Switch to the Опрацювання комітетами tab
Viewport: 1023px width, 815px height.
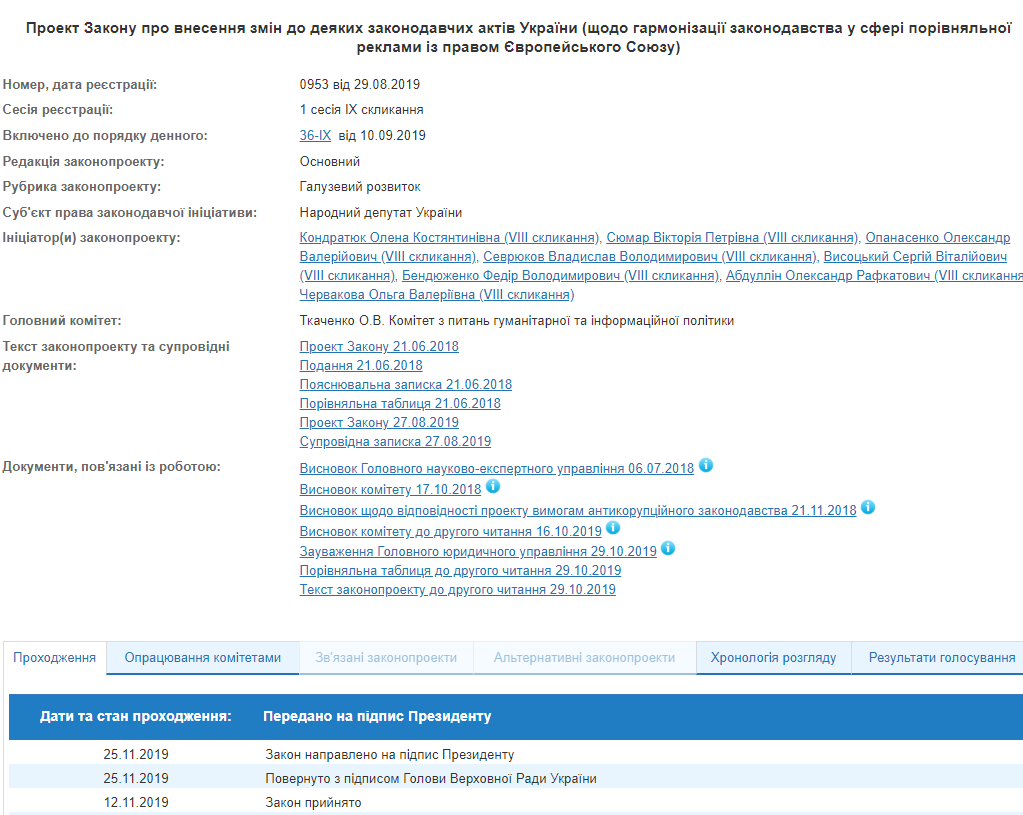[x=202, y=658]
